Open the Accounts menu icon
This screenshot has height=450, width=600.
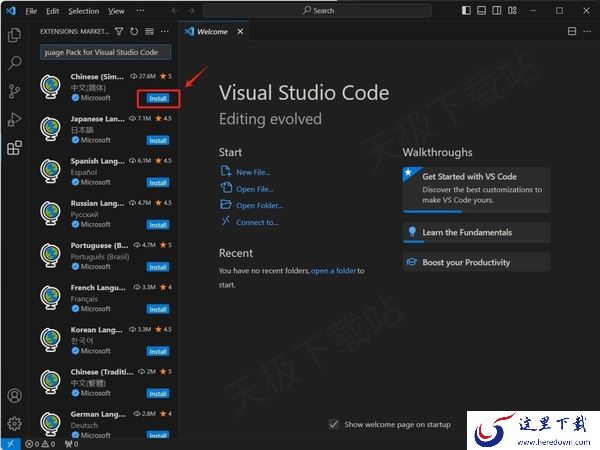(15, 395)
